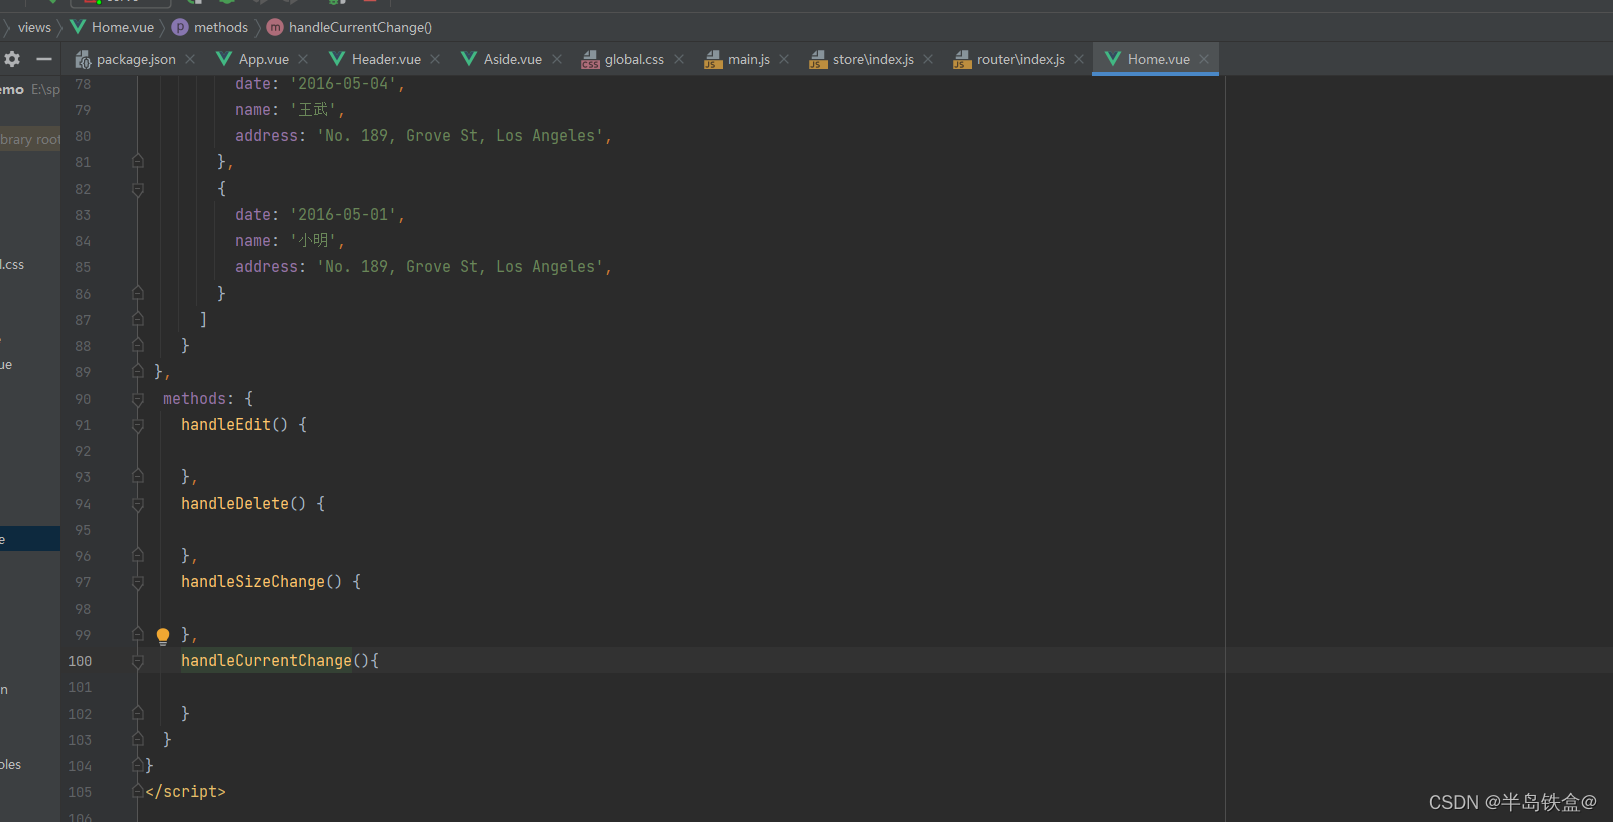1613x822 pixels.
Task: Fold object literal at line 82
Action: click(x=138, y=189)
